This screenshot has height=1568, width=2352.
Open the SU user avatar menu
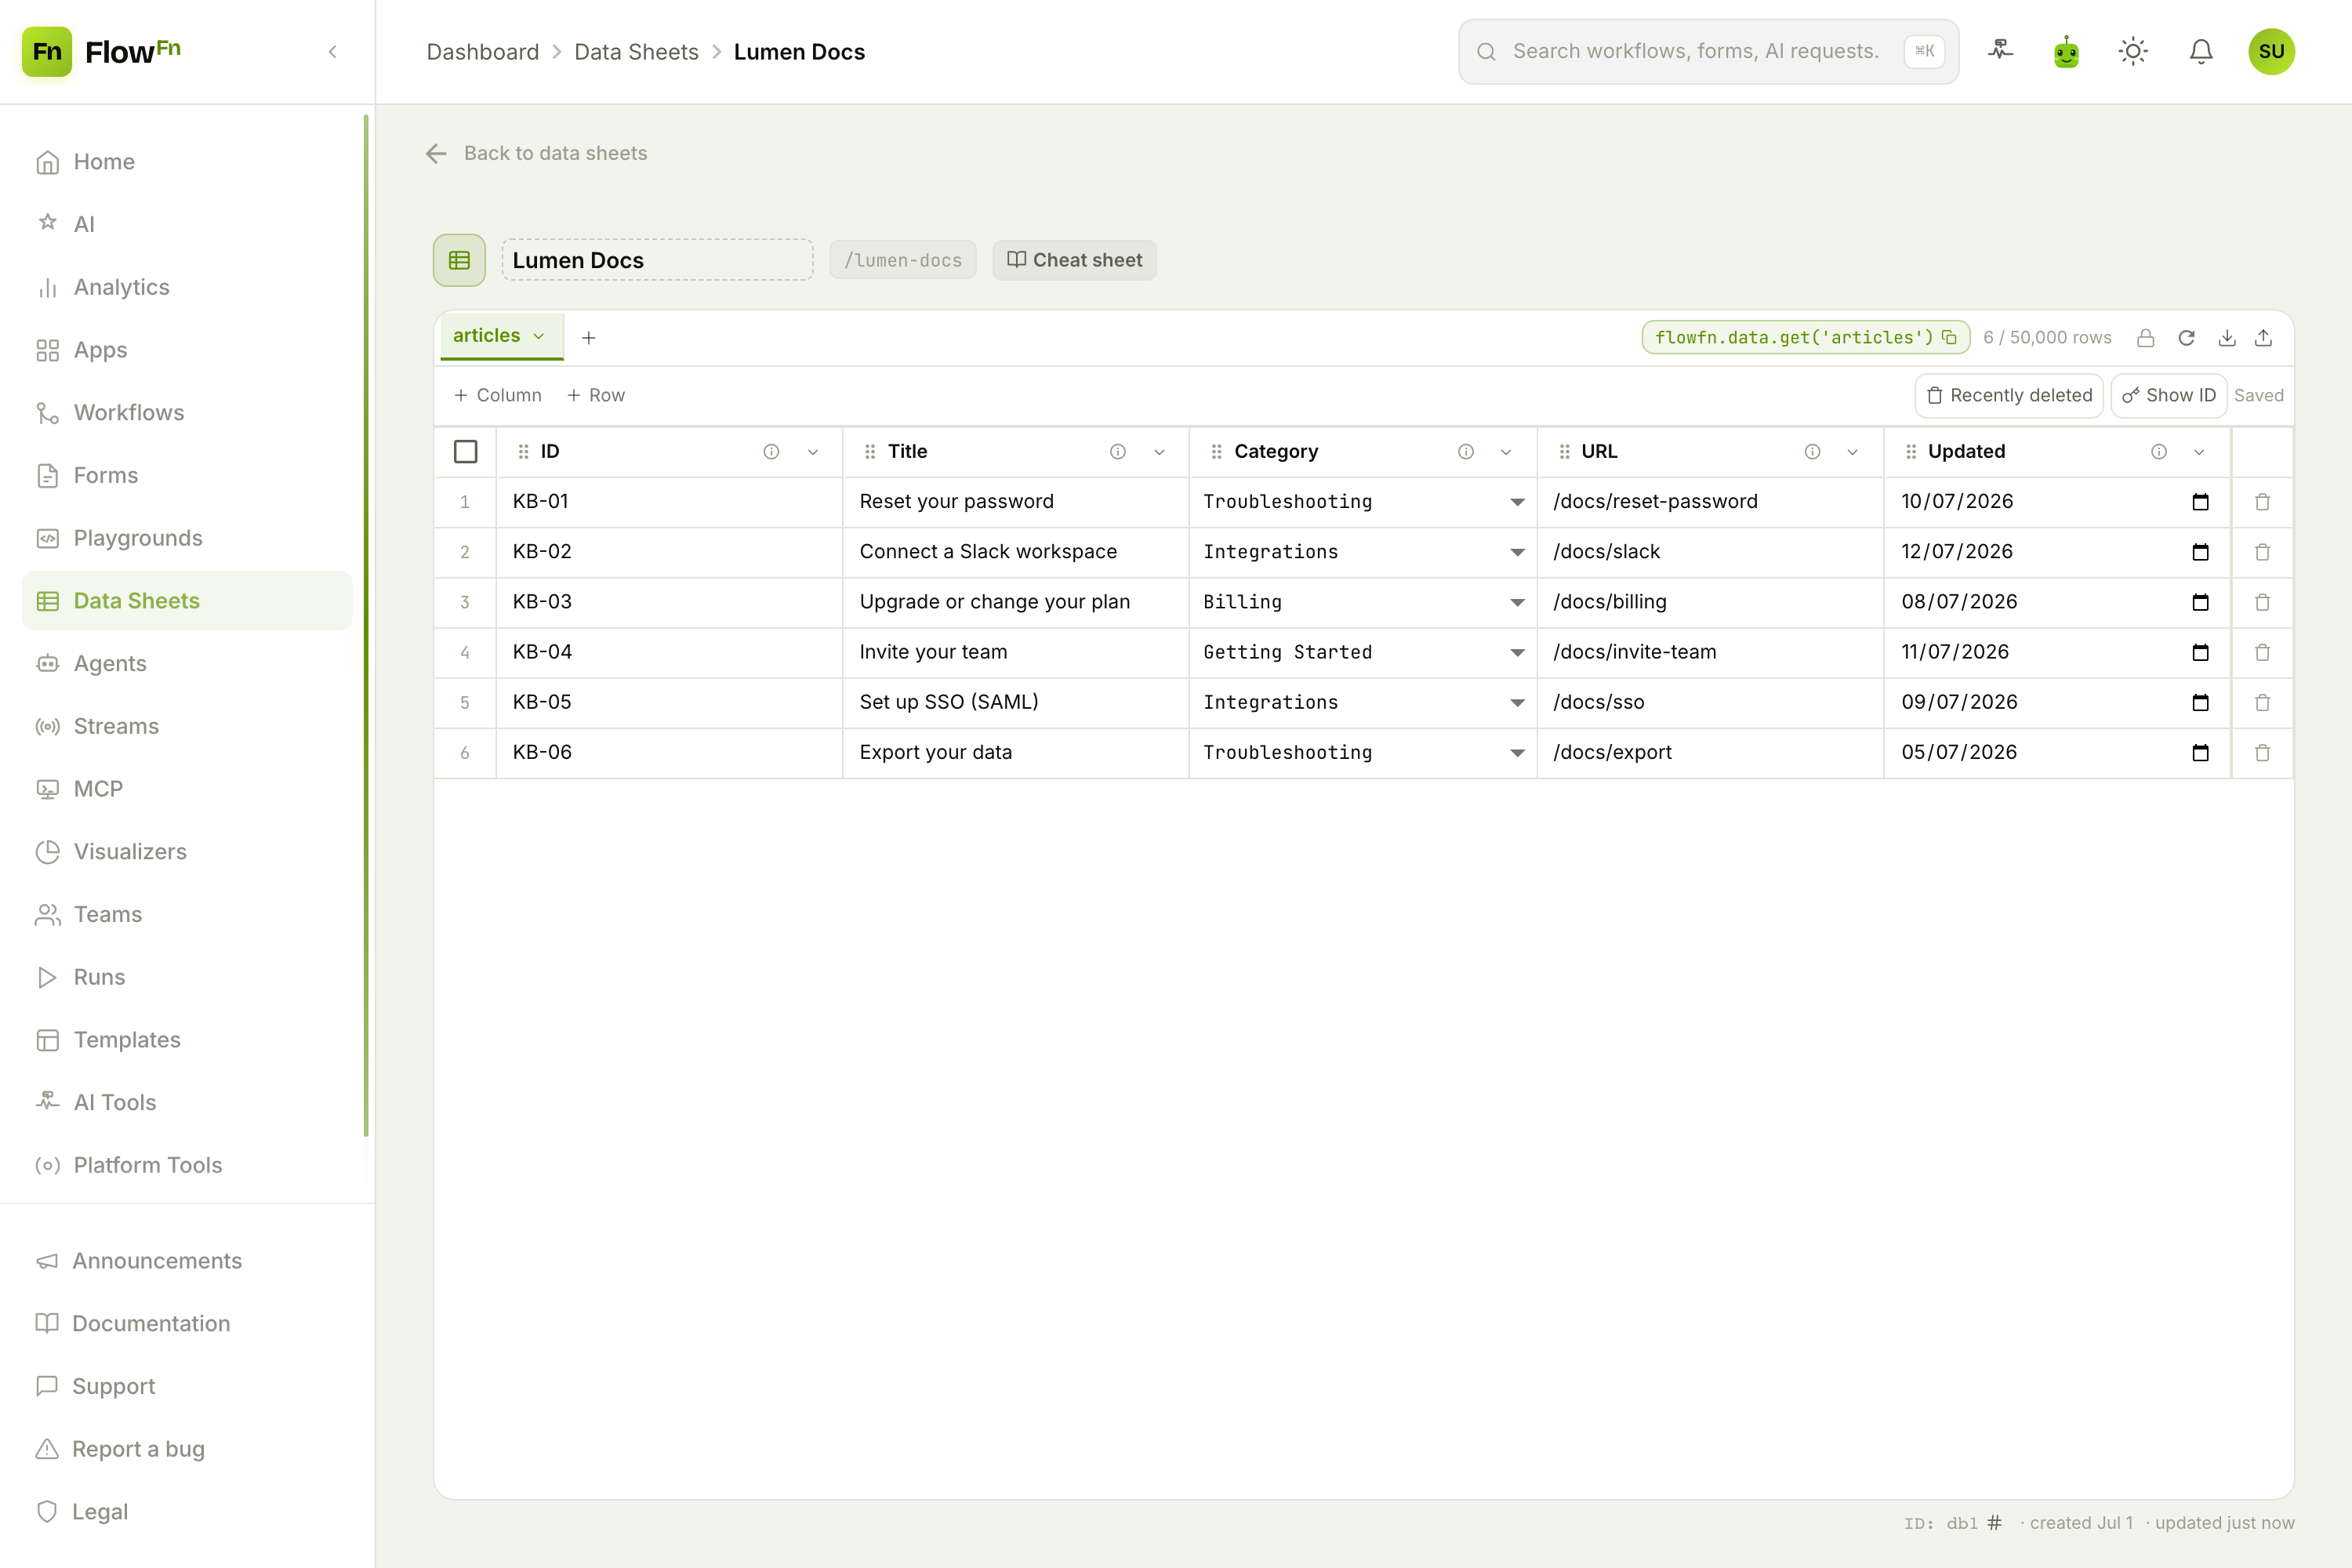tap(2271, 51)
